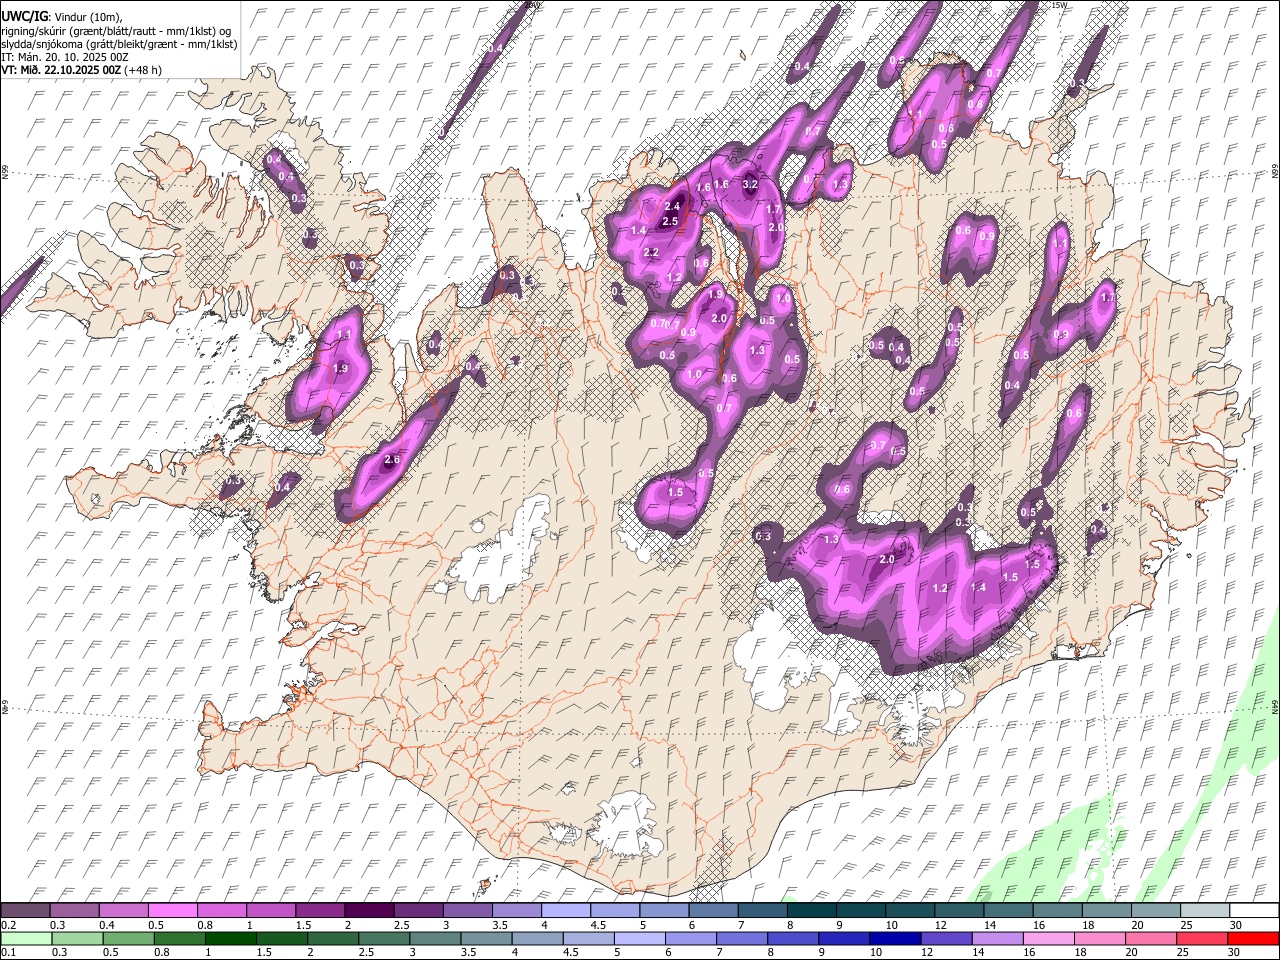Select the light lavender 4–4.5 swatch in upper legend

pos(565,911)
